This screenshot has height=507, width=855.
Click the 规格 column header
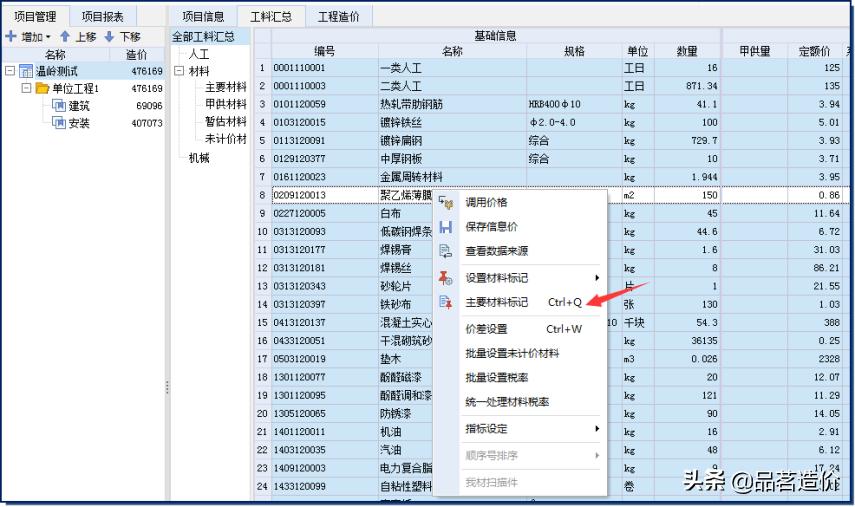574,51
